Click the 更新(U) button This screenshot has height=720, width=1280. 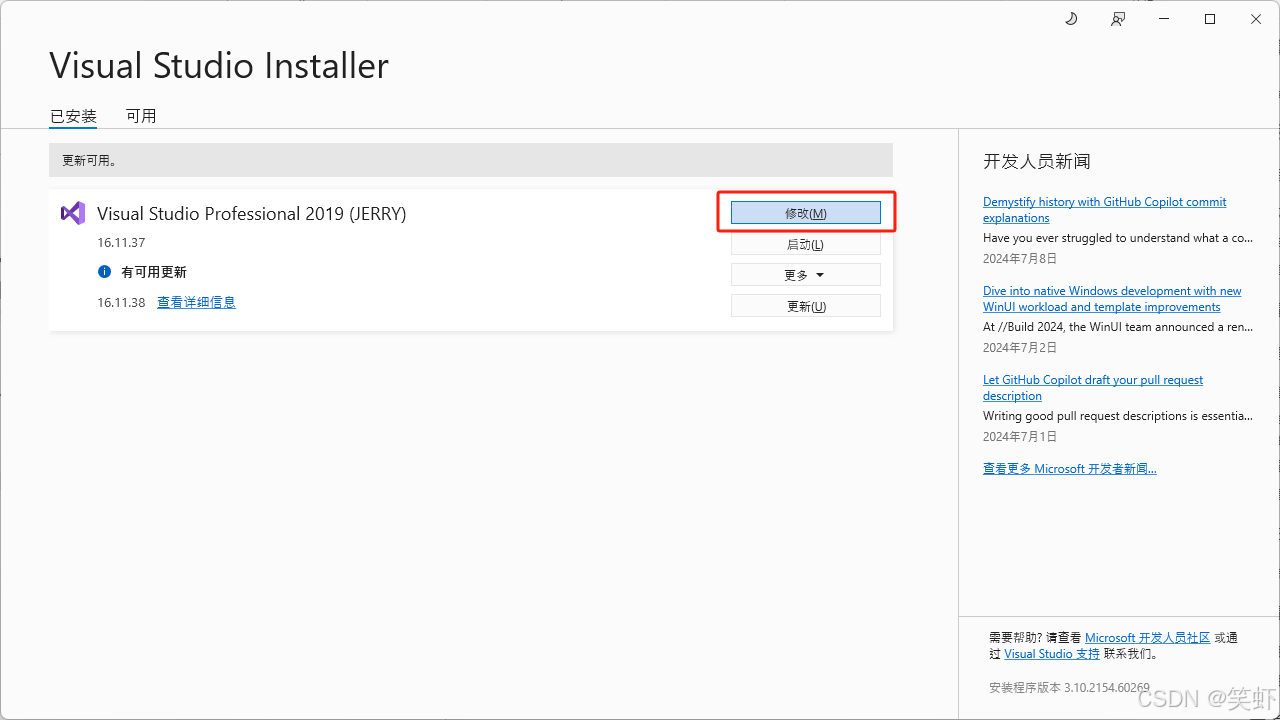click(x=806, y=306)
